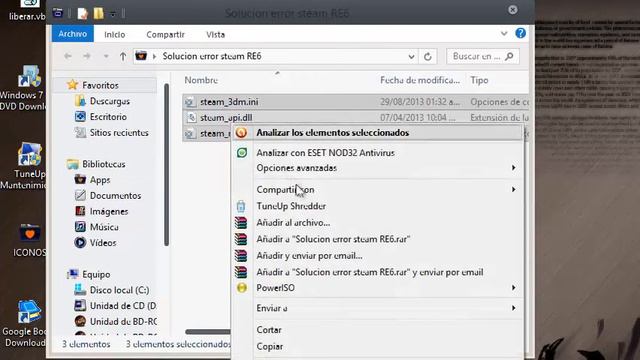The image size is (640, 360).
Task: Open Favoritos in navigation pane
Action: pyautogui.click(x=100, y=85)
